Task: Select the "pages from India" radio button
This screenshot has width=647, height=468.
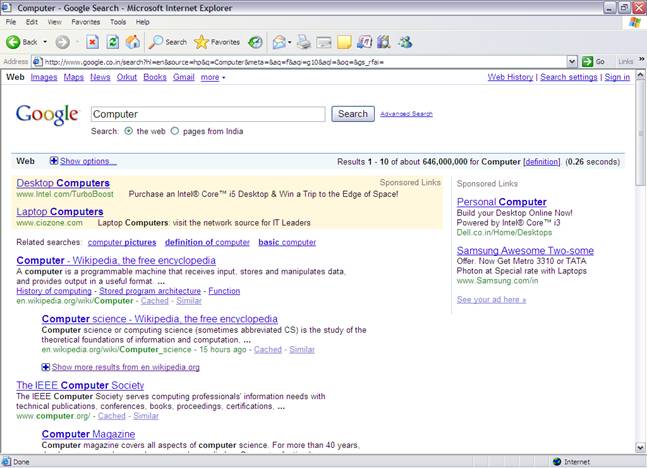Action: (175, 131)
